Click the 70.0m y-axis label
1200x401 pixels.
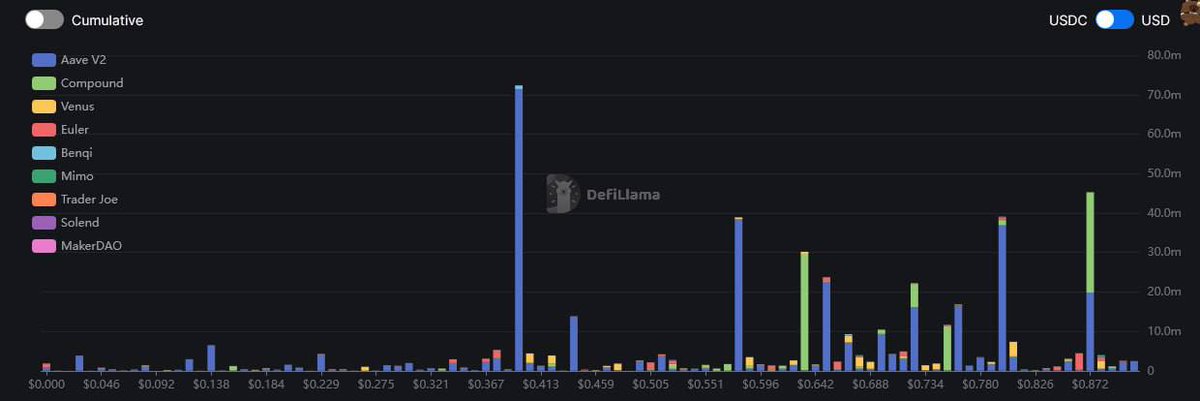coord(1163,94)
